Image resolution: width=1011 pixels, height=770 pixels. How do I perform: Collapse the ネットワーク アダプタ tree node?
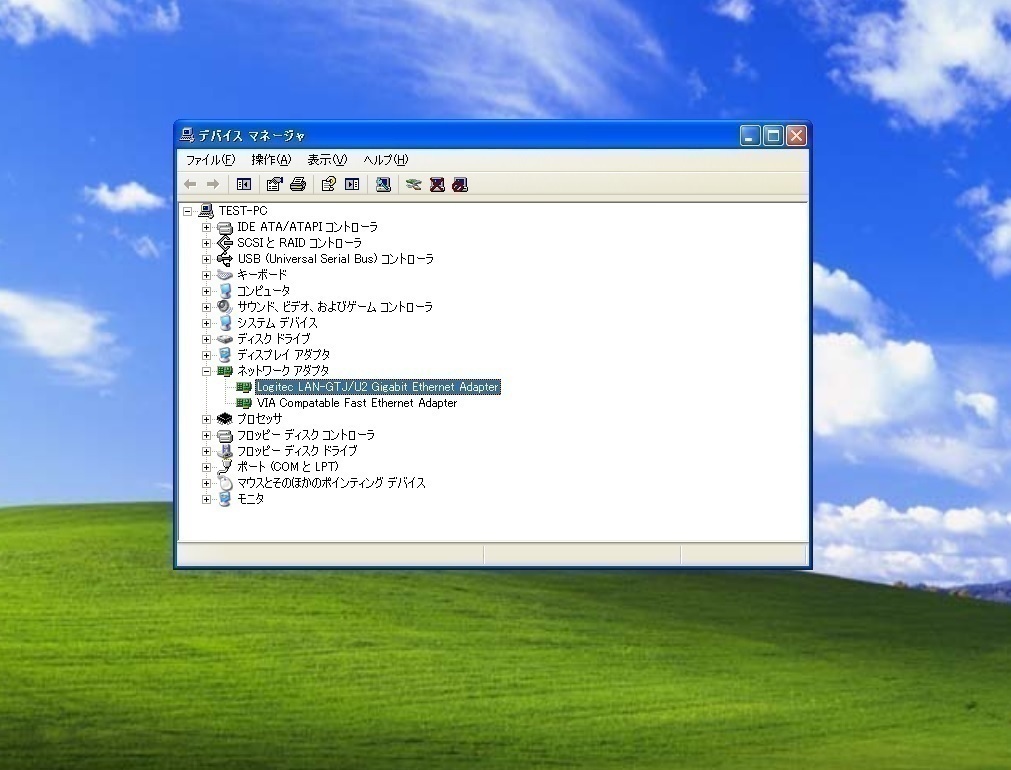pos(207,371)
